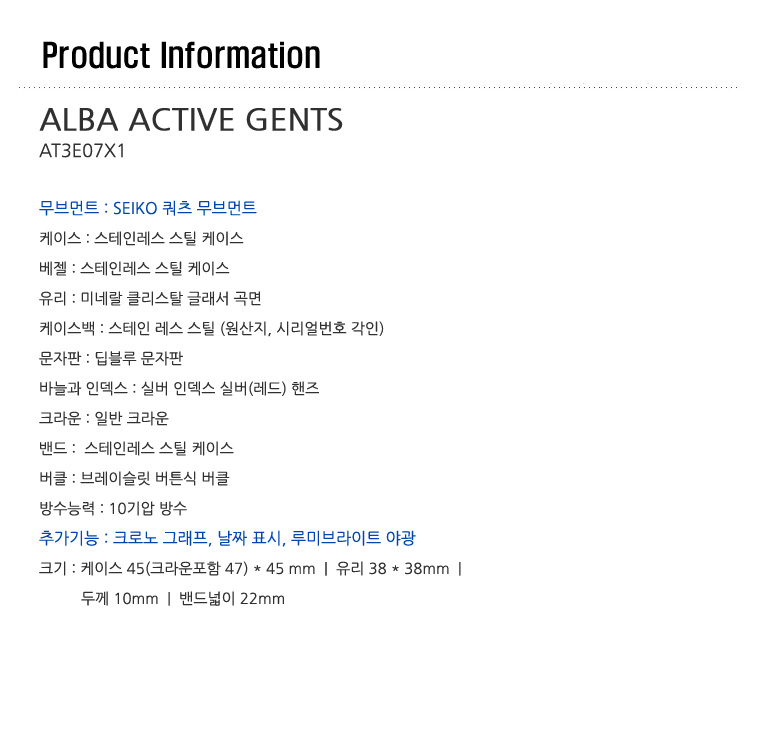The image size is (760, 730).
Task: Click the 바늘과 인덱스 specification line
Action: [179, 388]
